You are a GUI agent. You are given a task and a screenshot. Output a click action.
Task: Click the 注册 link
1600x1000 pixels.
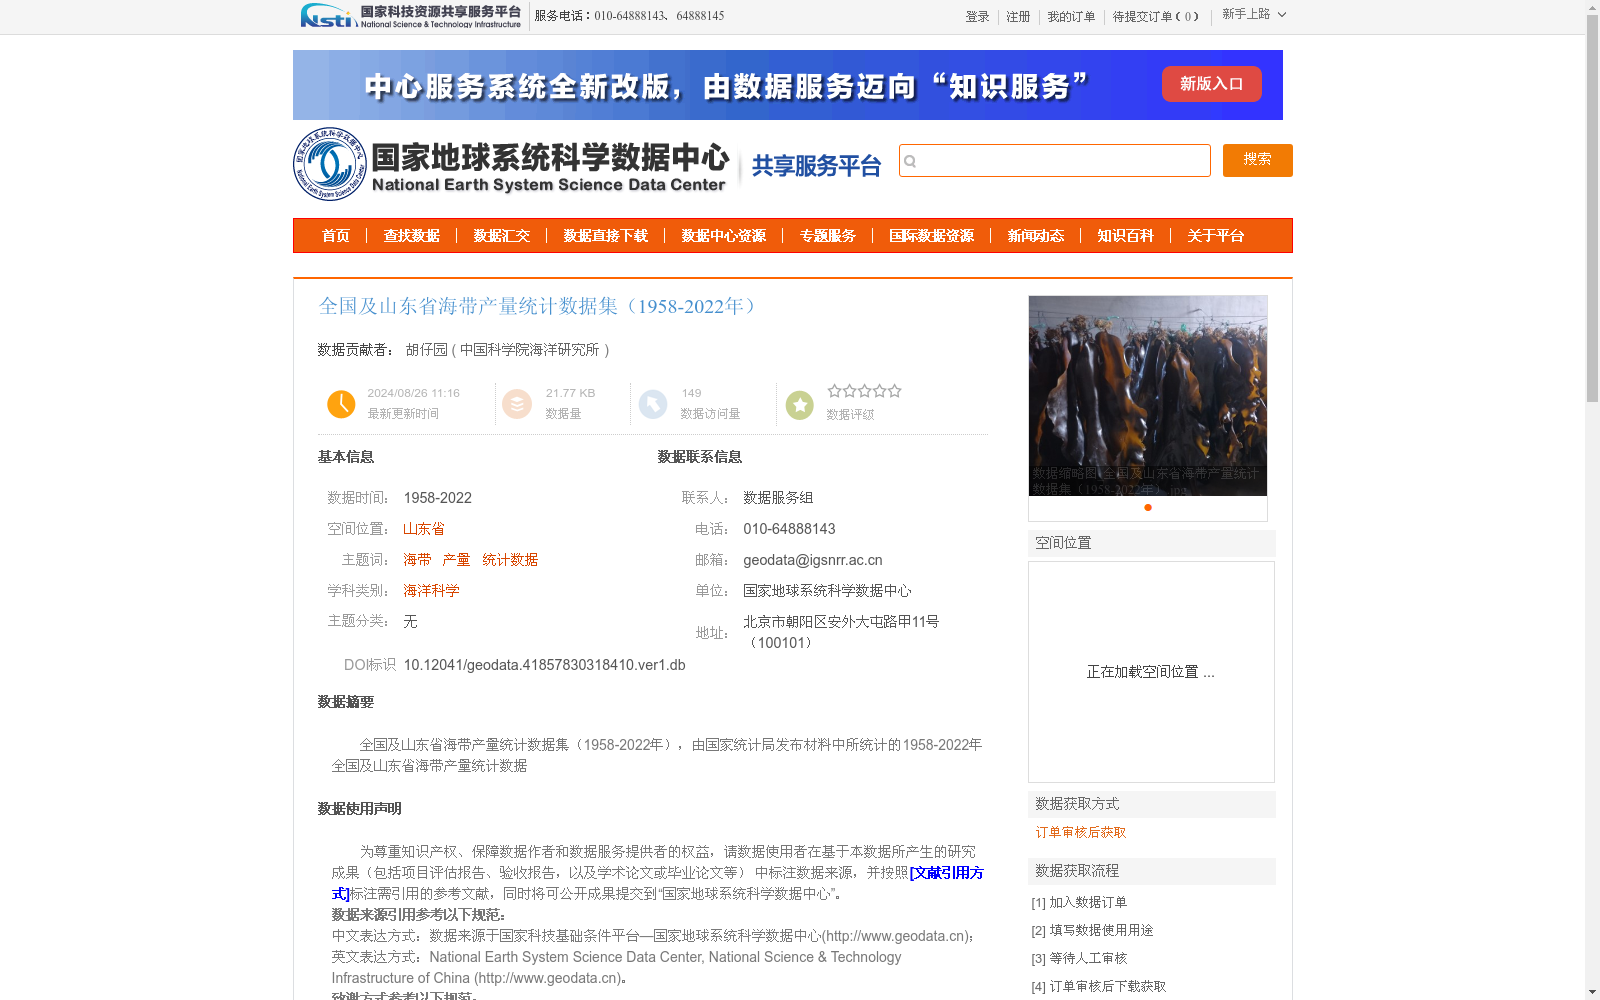[1018, 17]
